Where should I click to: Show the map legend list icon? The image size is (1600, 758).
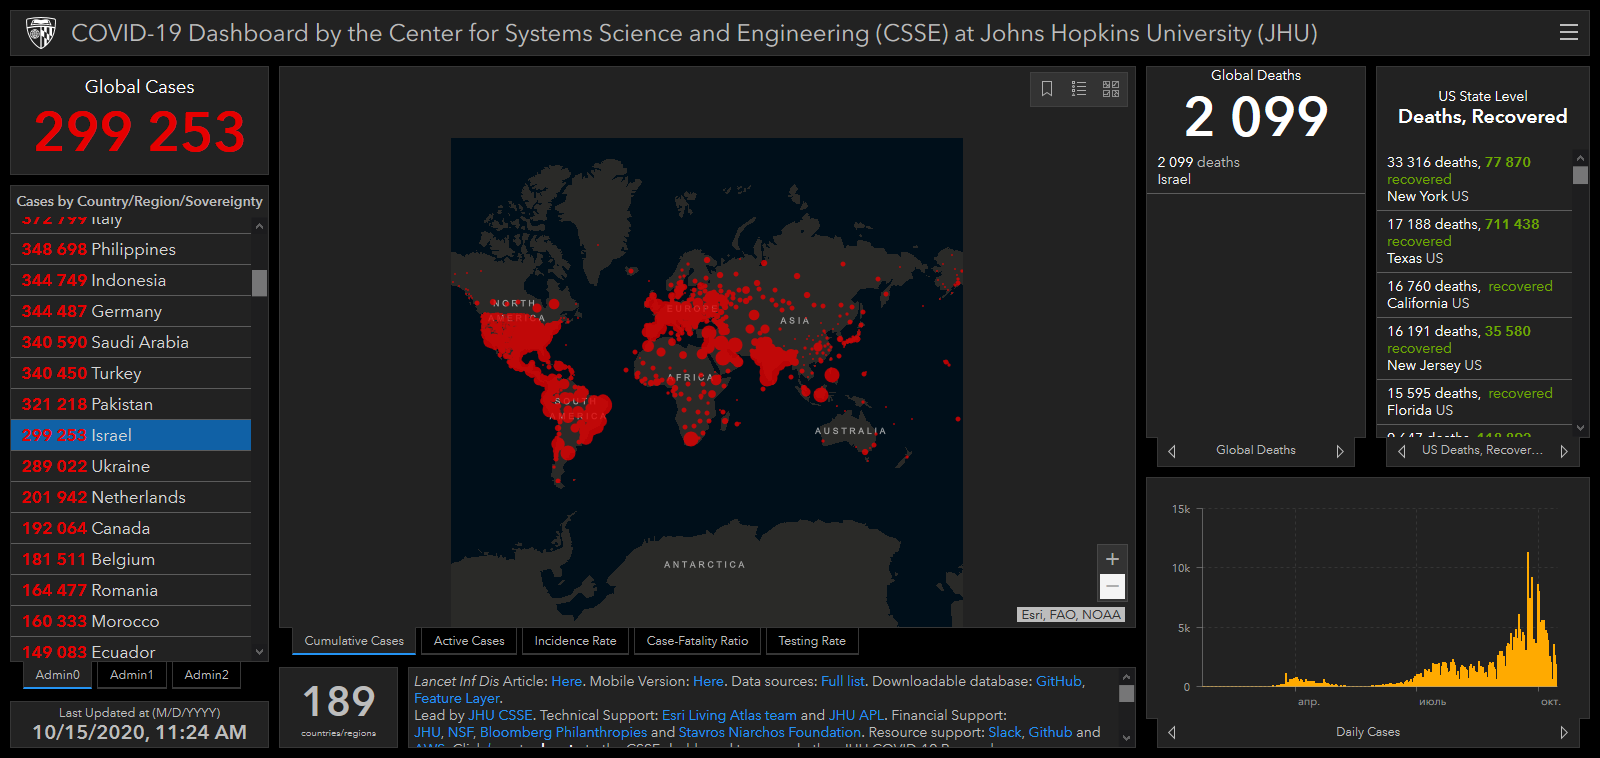[1079, 89]
